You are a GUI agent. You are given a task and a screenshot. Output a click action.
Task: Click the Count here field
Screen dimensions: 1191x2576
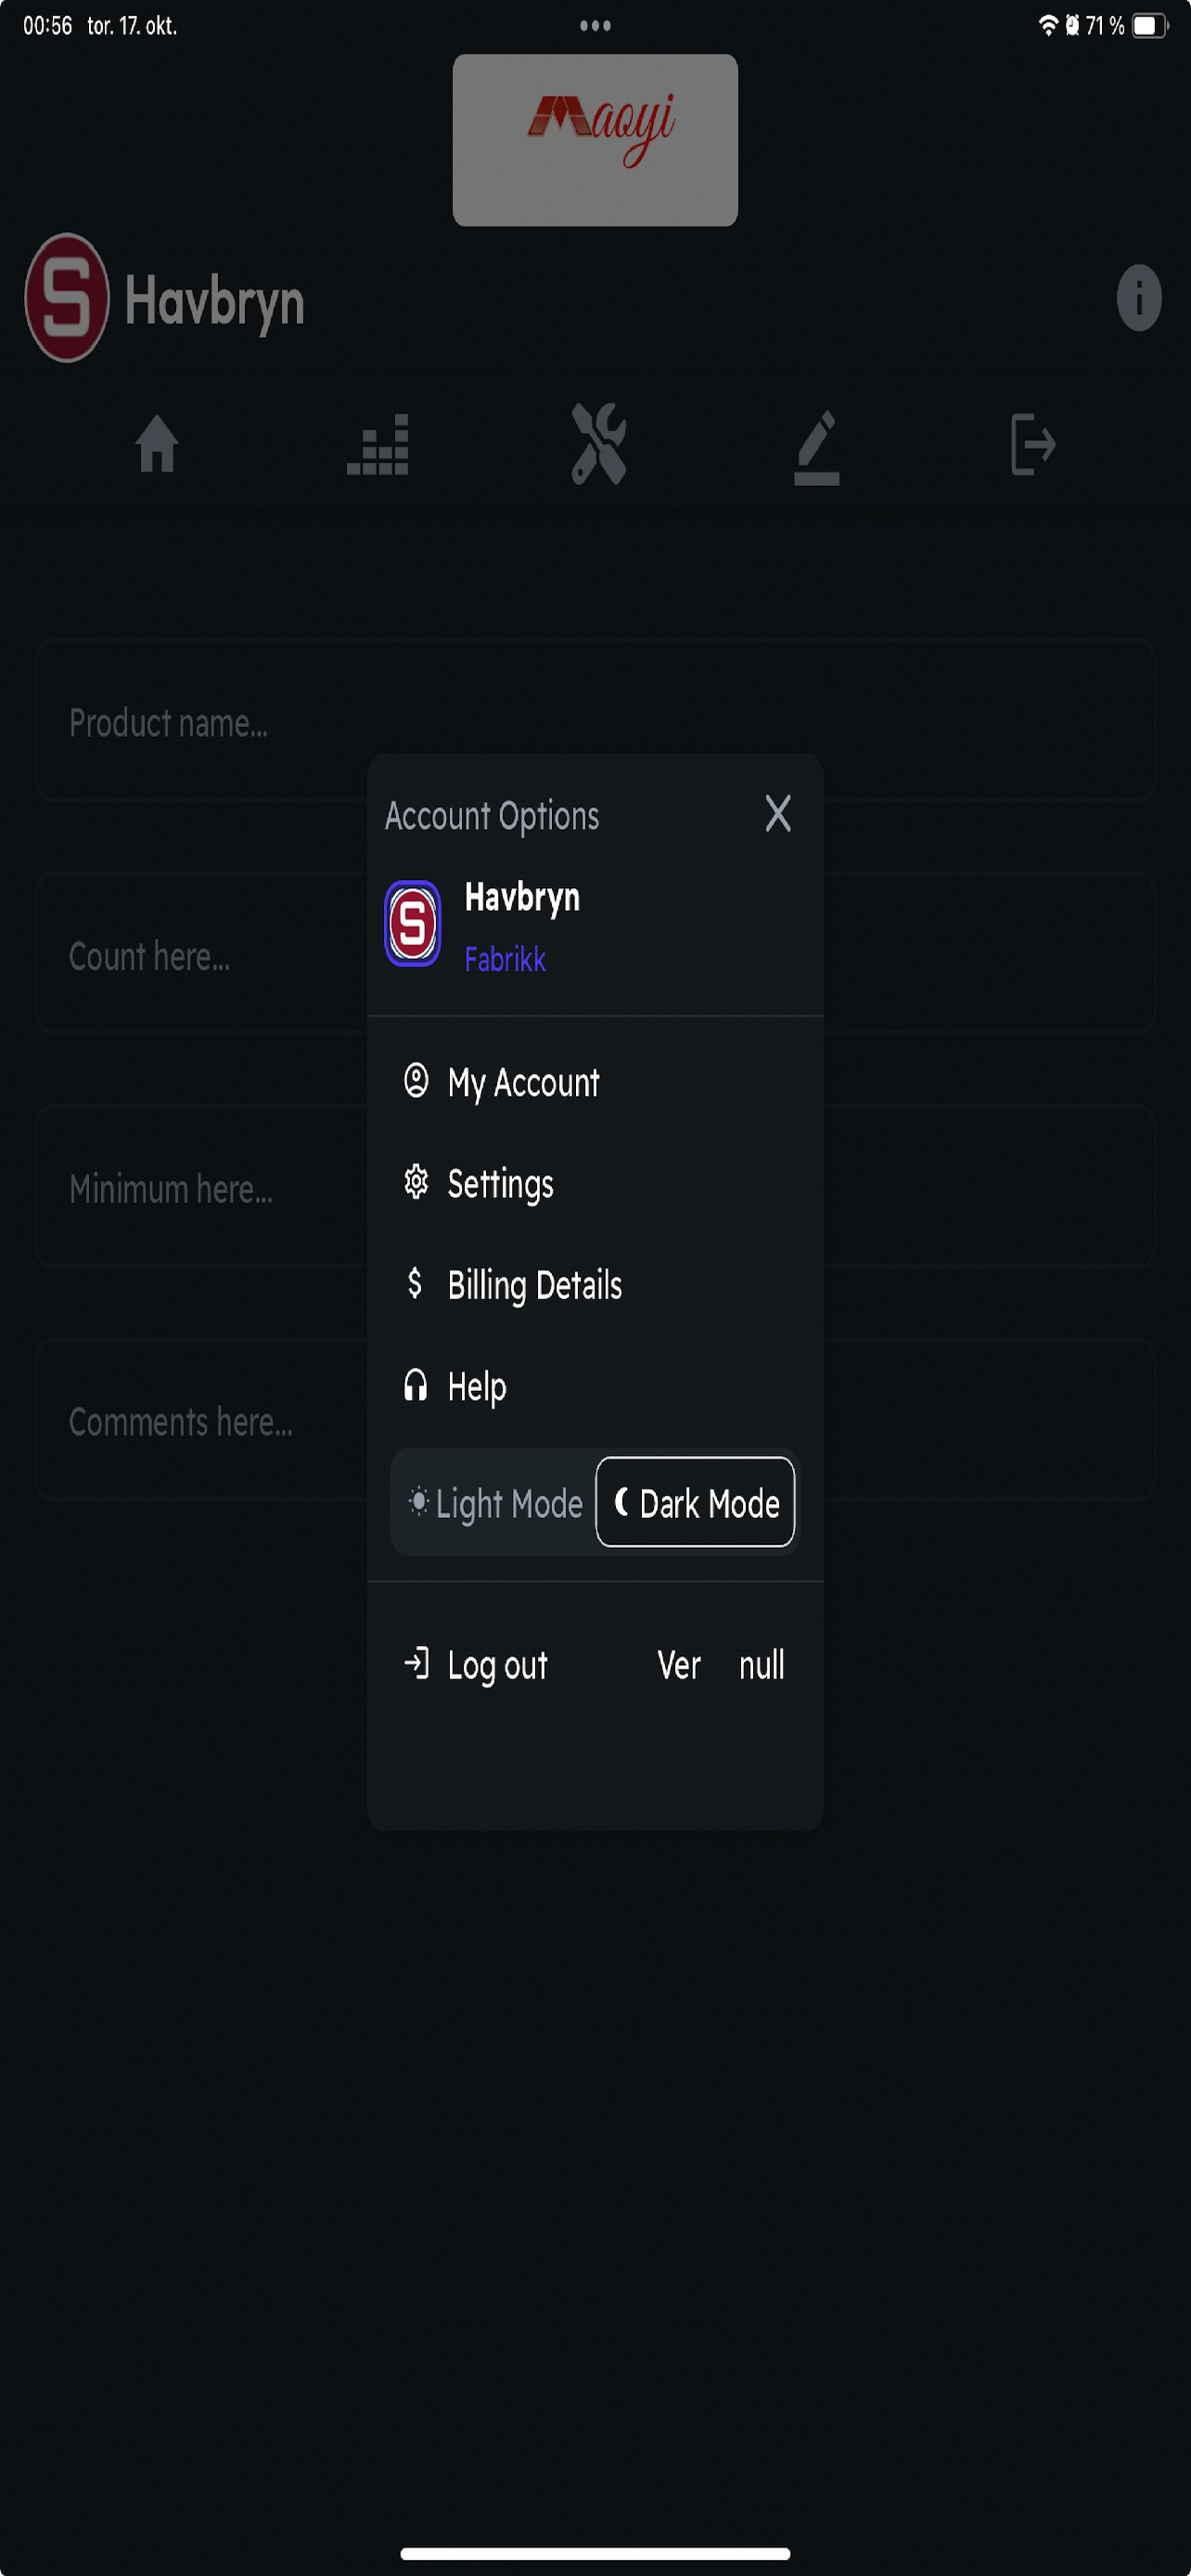pos(200,956)
